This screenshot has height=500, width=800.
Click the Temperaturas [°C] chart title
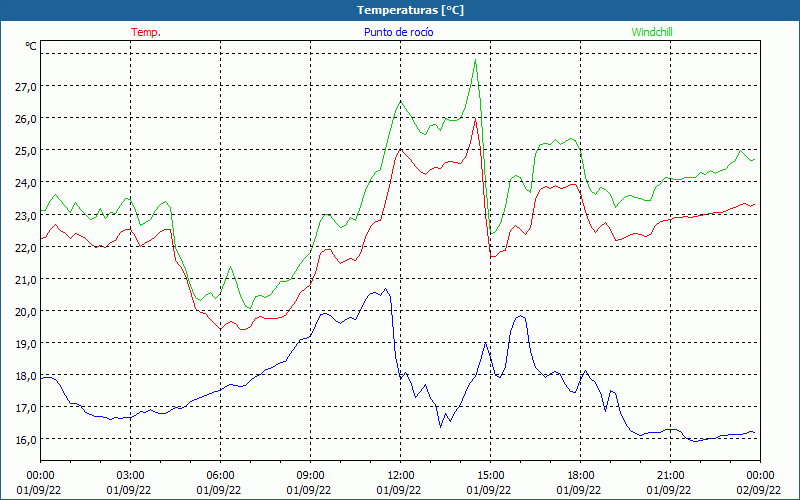tap(410, 10)
